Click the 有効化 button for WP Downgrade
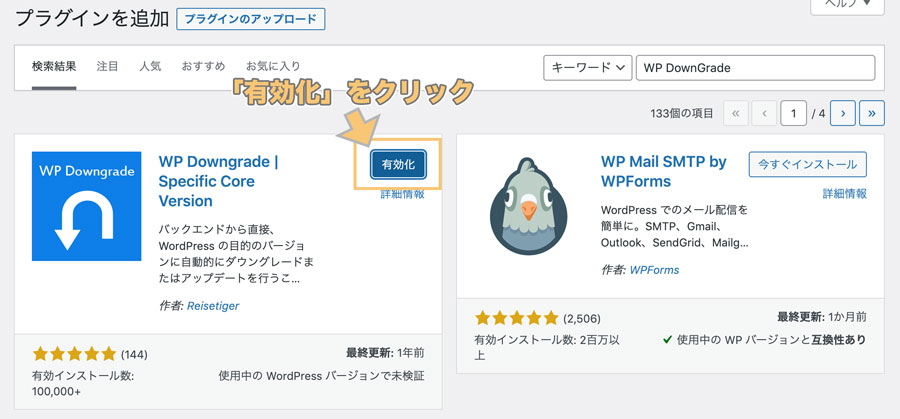The height and width of the screenshot is (419, 900). pos(398,164)
